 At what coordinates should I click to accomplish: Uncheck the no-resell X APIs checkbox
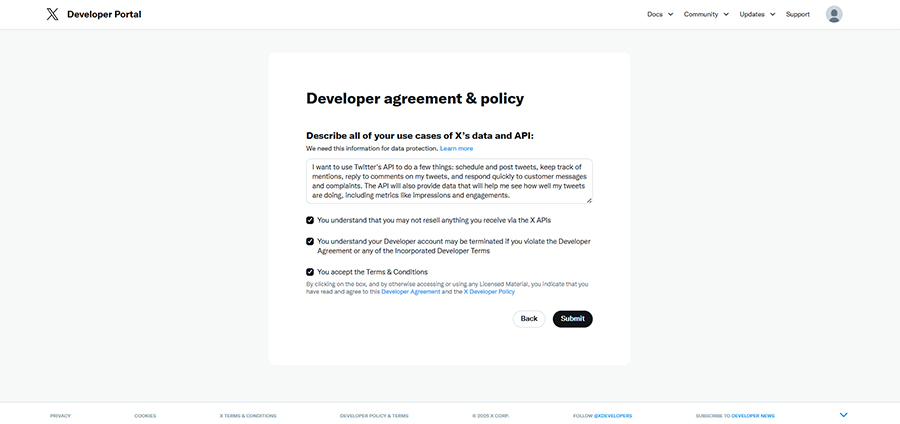pyautogui.click(x=310, y=220)
